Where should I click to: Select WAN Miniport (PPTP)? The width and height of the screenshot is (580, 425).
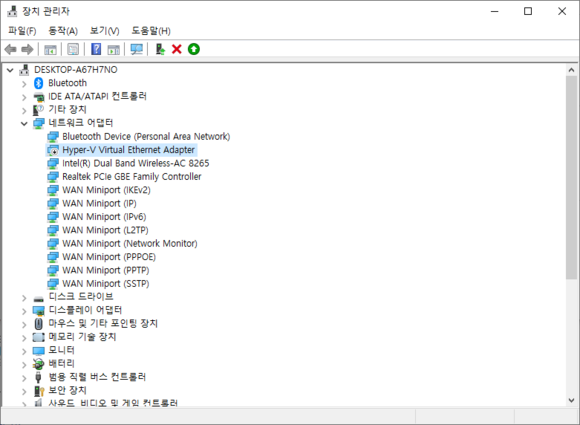pos(106,270)
